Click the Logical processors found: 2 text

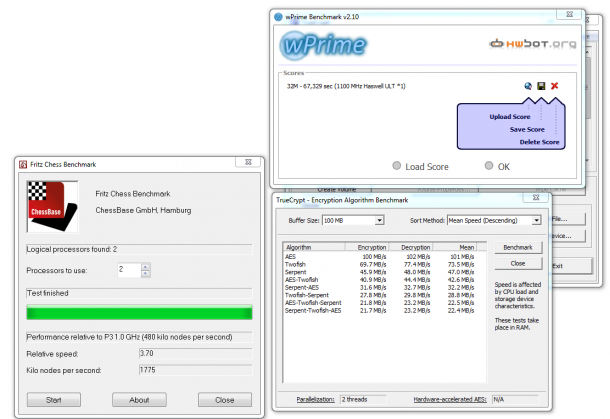click(x=72, y=249)
